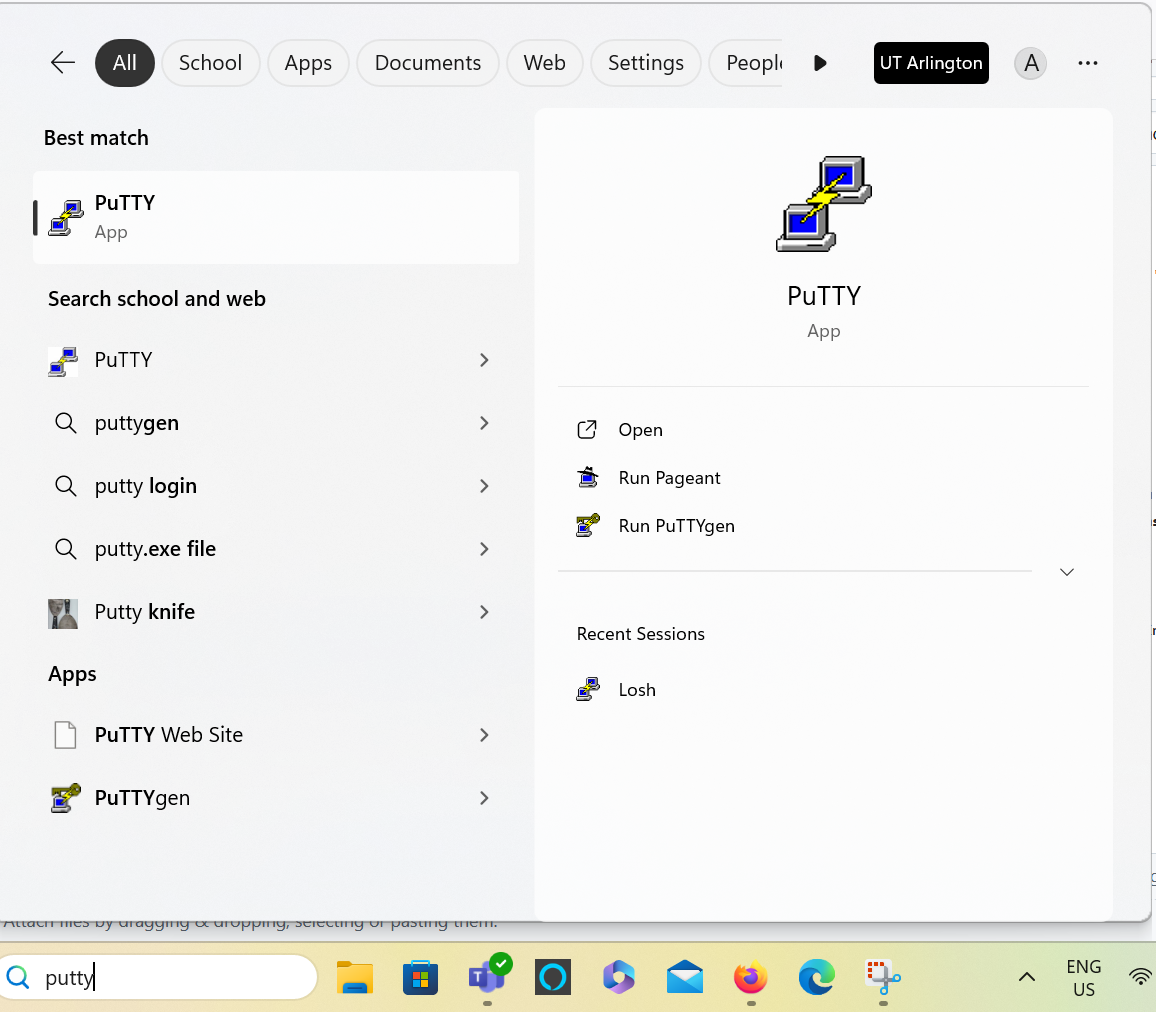Open File Explorer from the taskbar
Viewport: 1156px width, 1012px height.
pyautogui.click(x=355, y=977)
